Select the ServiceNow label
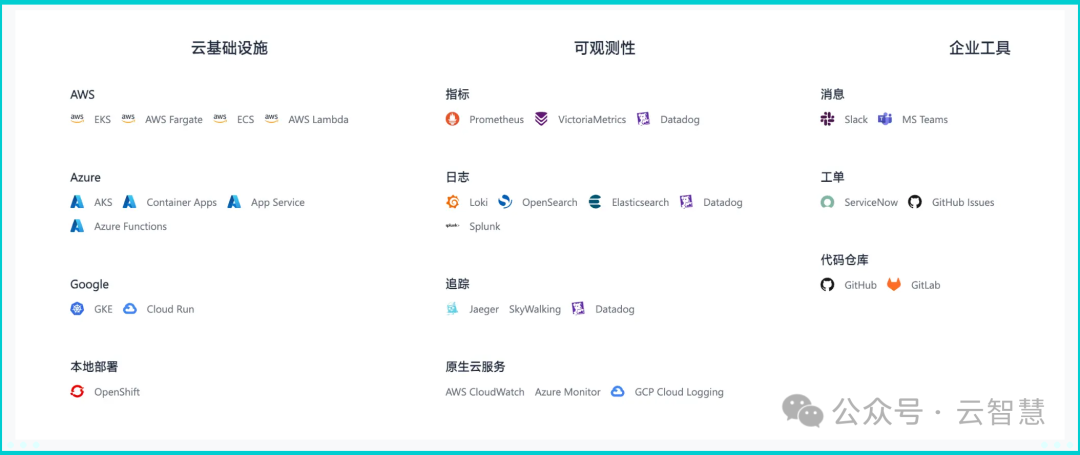This screenshot has width=1080, height=455. 871,203
